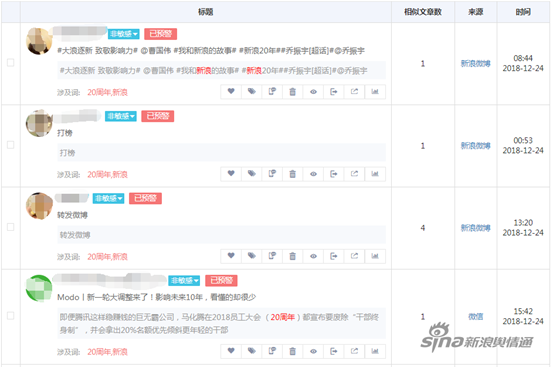Click the share icon in the Modo row
The width and height of the screenshot is (553, 367).
tap(354, 351)
